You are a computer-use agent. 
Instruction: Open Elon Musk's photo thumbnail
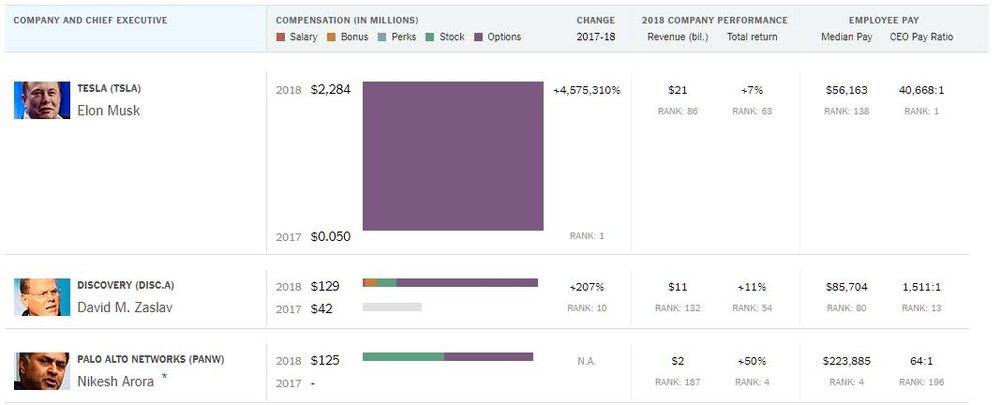[x=42, y=100]
